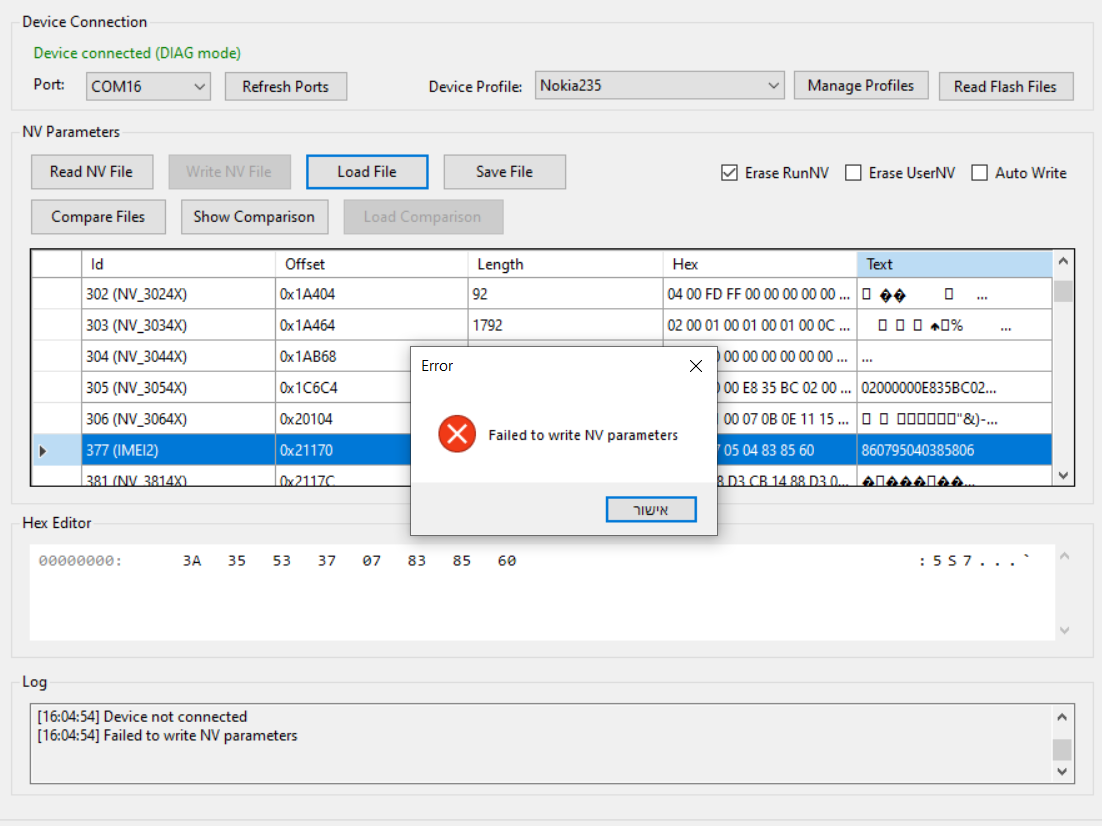Click the row selector arrow for IMEI2
This screenshot has height=826, width=1102.
pyautogui.click(x=43, y=451)
